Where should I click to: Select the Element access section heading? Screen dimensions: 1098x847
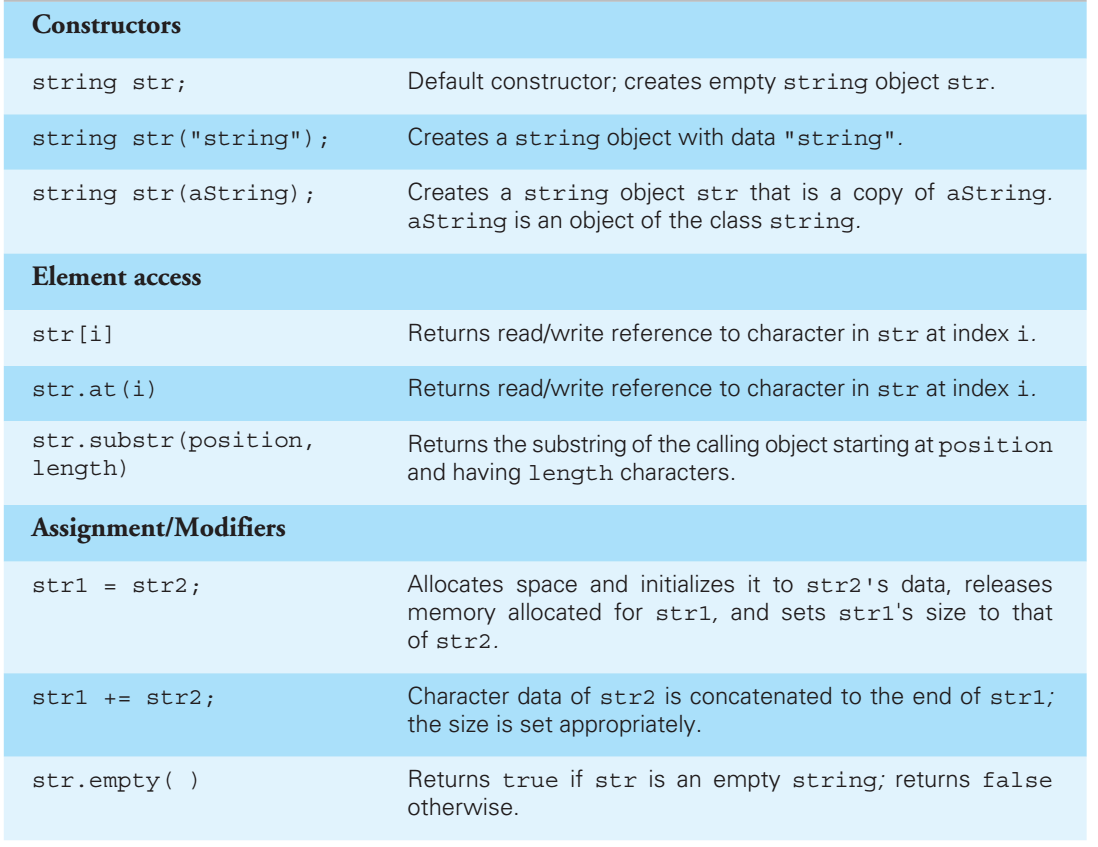pyautogui.click(x=116, y=276)
